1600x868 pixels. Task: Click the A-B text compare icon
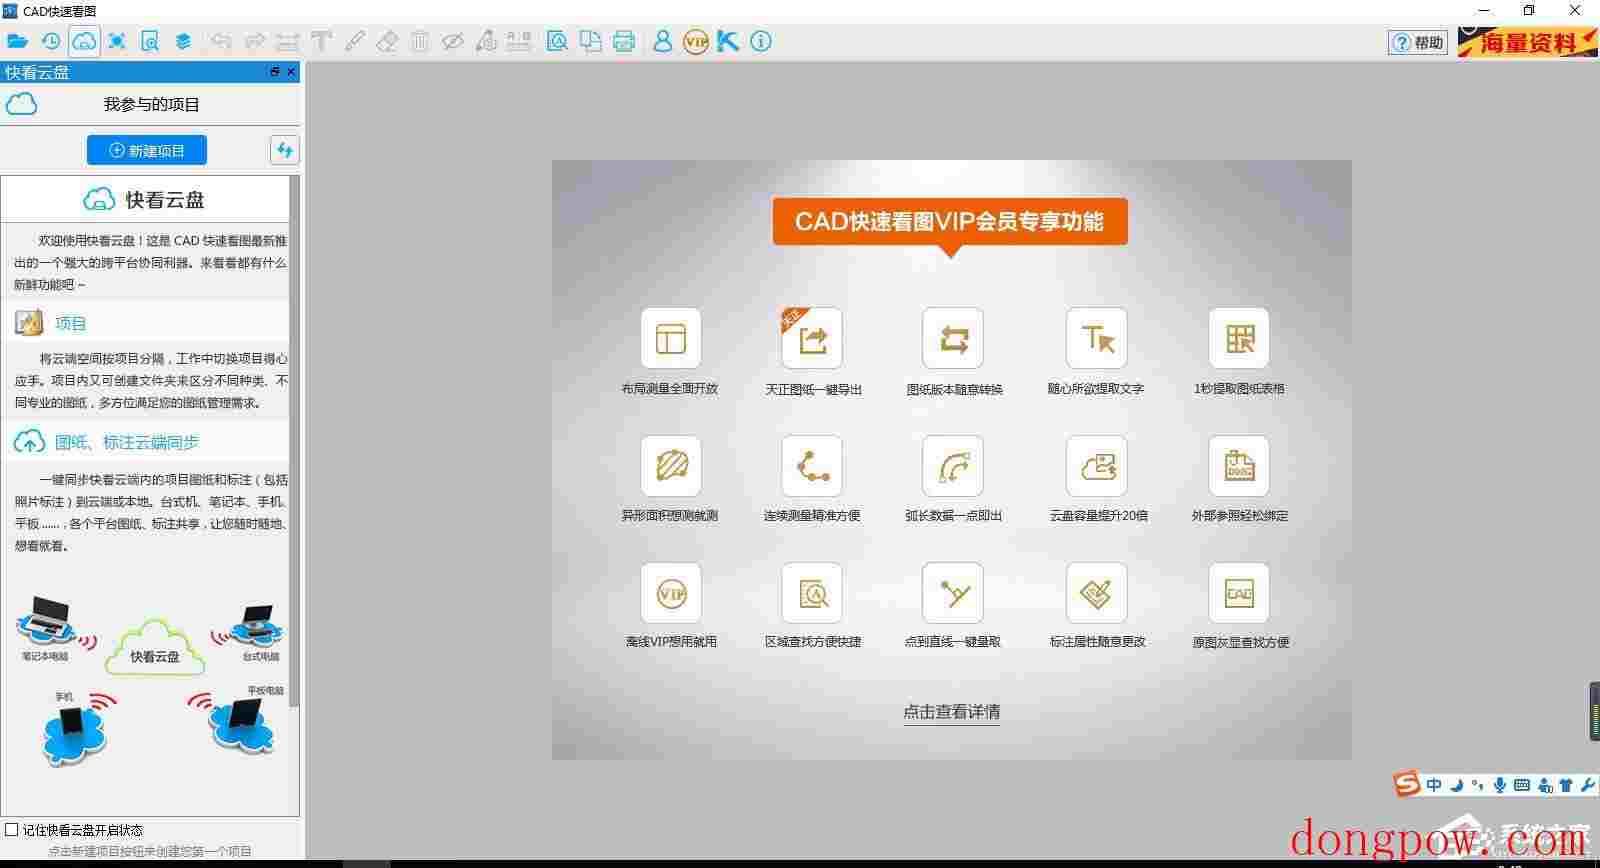519,41
